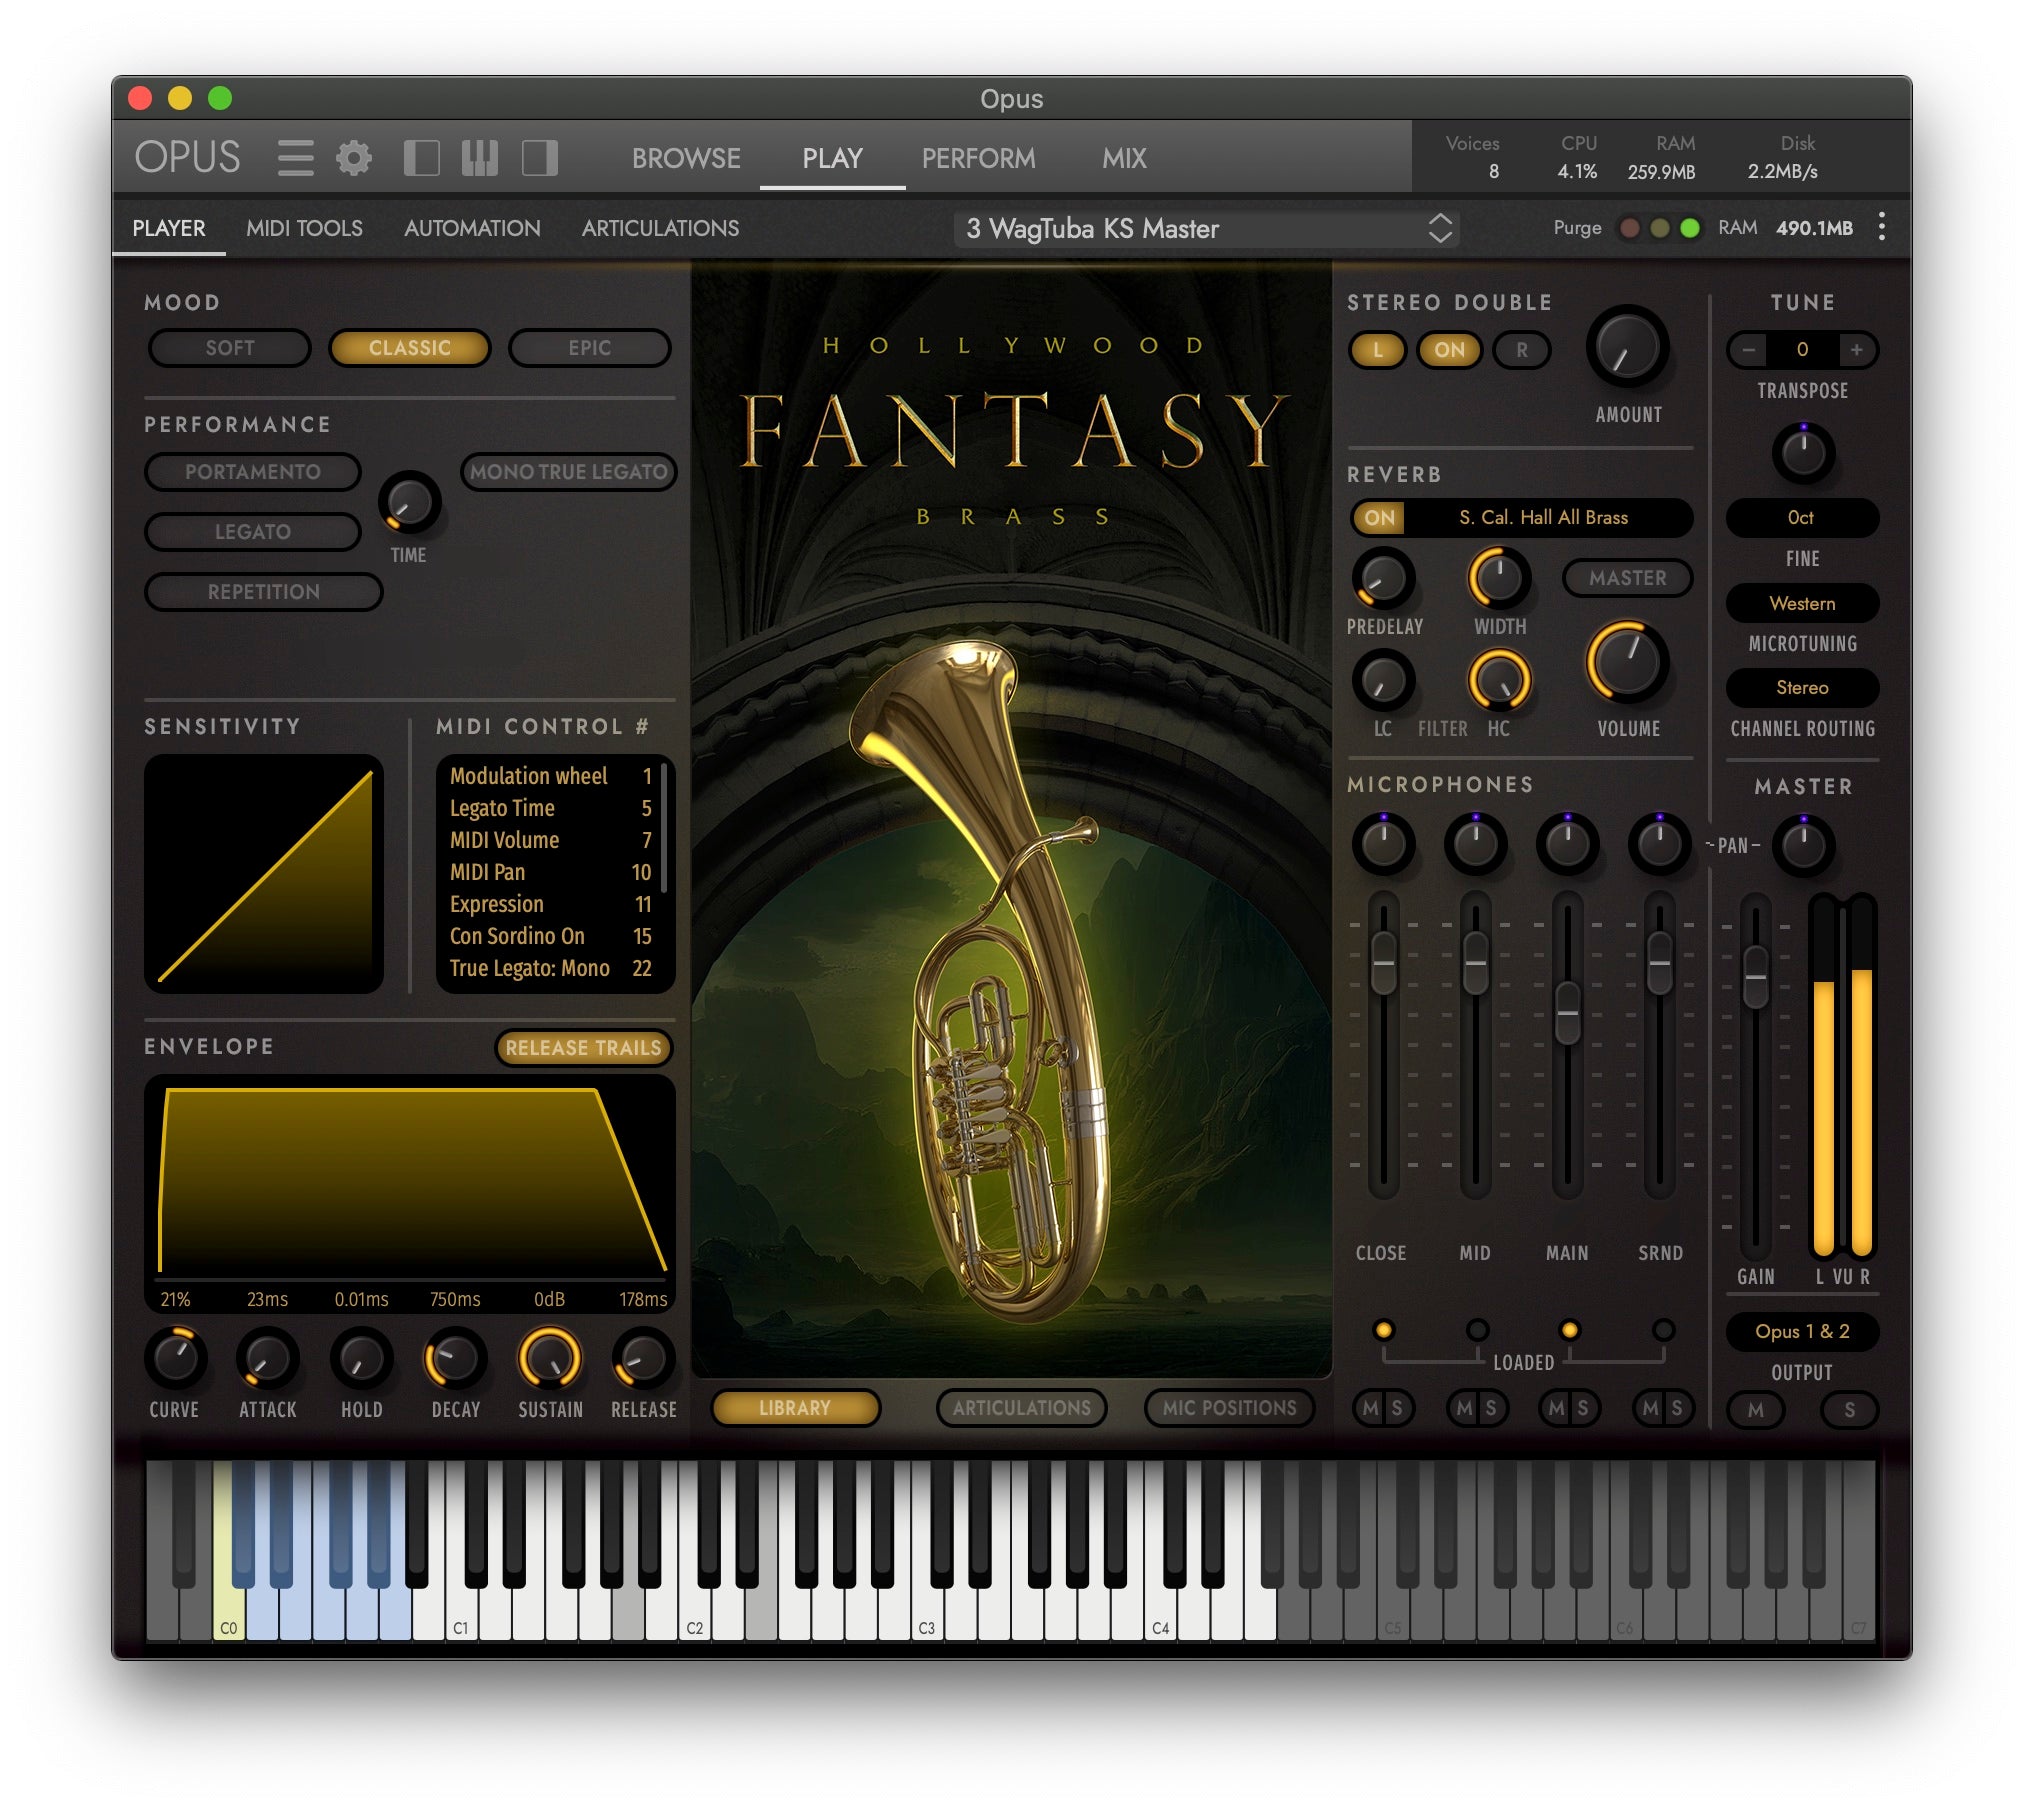Viewport: 2024px width, 1808px height.
Task: Open the Opus hamburger menu
Action: point(295,158)
